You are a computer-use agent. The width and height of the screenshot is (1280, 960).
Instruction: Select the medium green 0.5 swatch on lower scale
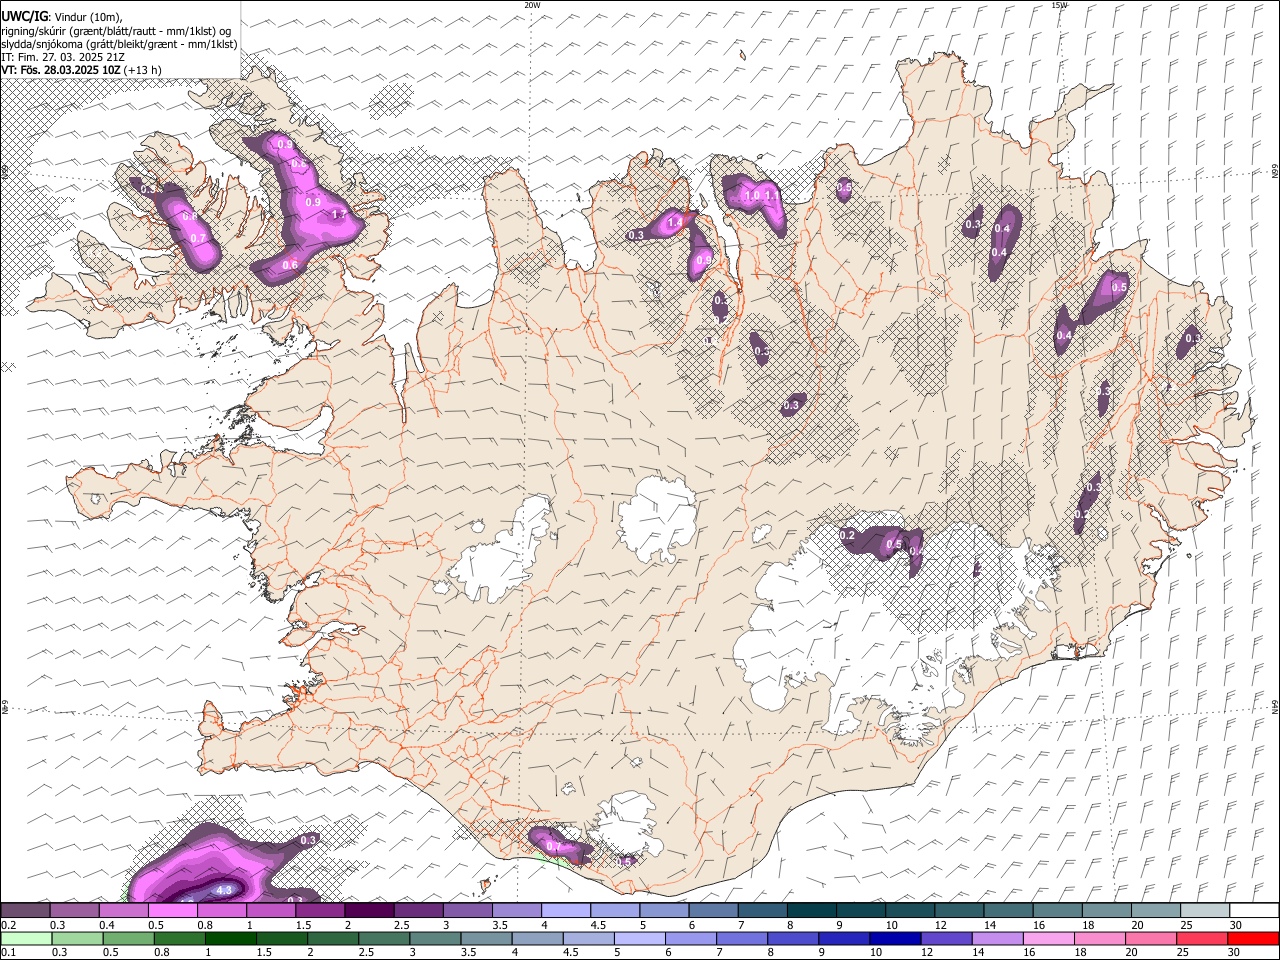(x=129, y=938)
